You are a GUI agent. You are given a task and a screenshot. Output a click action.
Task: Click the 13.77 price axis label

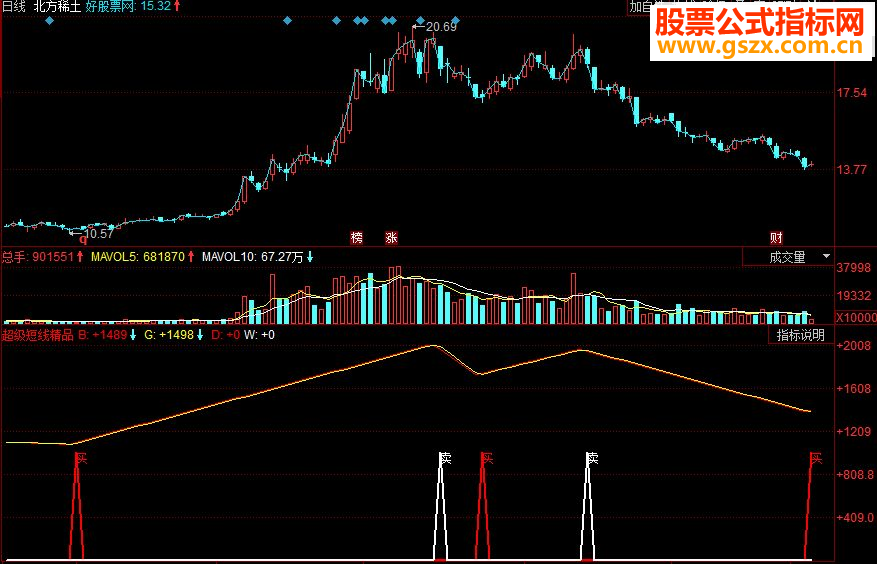[852, 170]
